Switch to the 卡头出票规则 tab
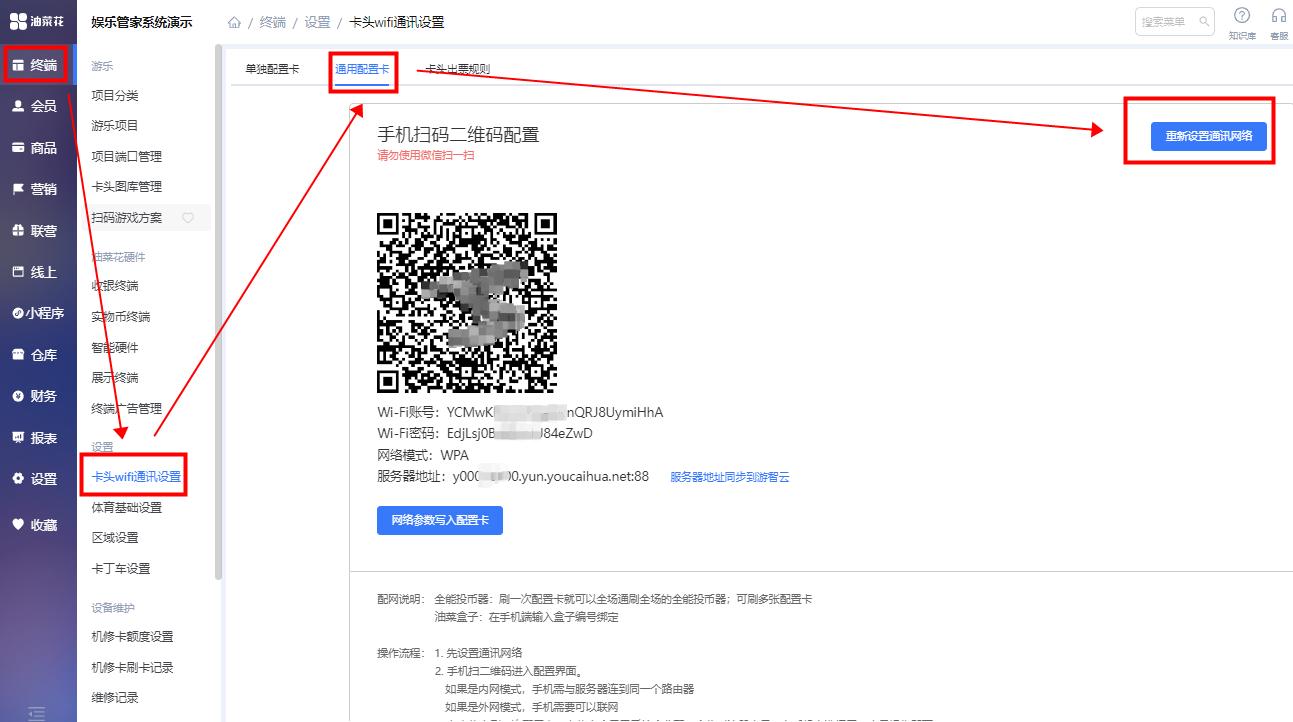 tap(457, 69)
